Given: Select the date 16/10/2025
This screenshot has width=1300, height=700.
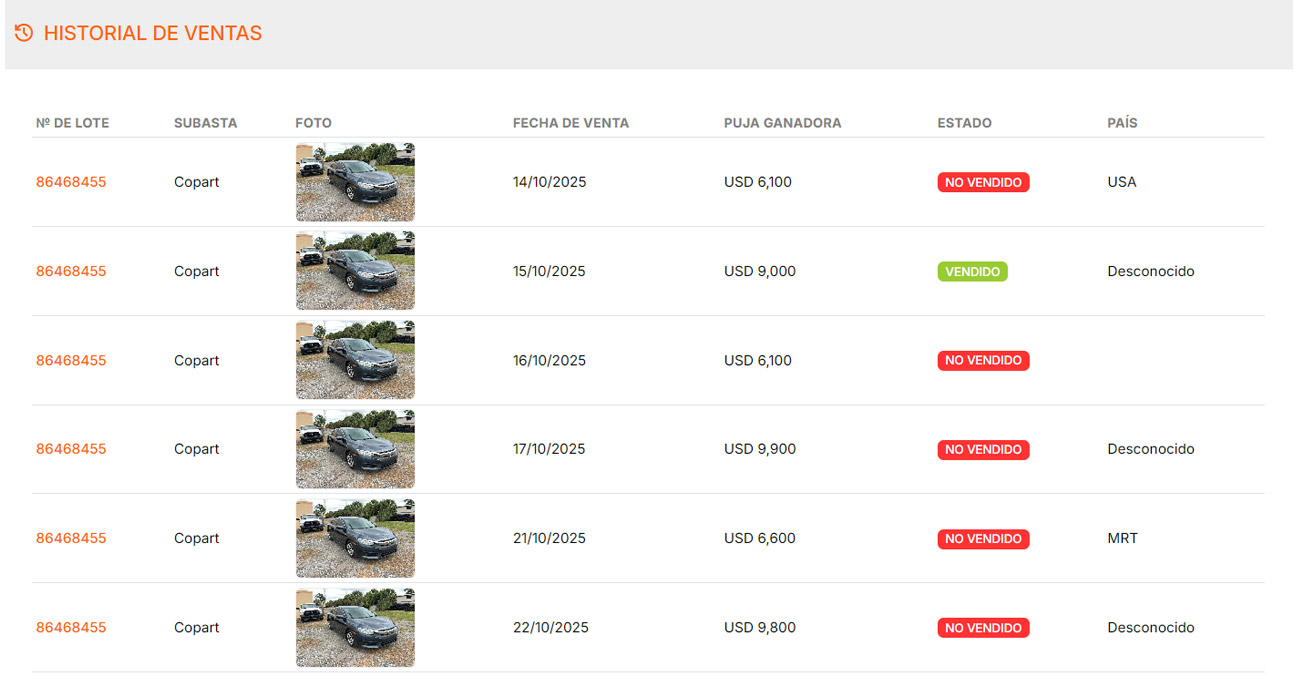Looking at the screenshot, I should (550, 360).
